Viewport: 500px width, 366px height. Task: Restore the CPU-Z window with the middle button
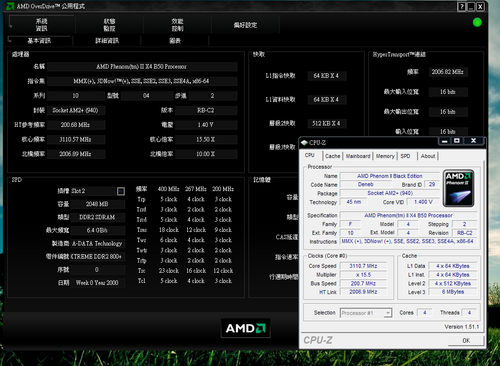[457, 141]
